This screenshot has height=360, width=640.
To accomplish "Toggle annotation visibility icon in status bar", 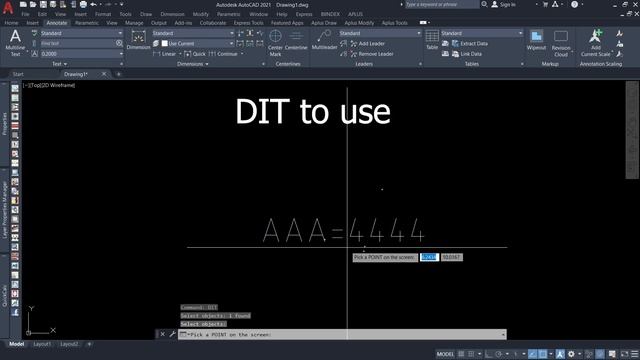I will click(560, 354).
